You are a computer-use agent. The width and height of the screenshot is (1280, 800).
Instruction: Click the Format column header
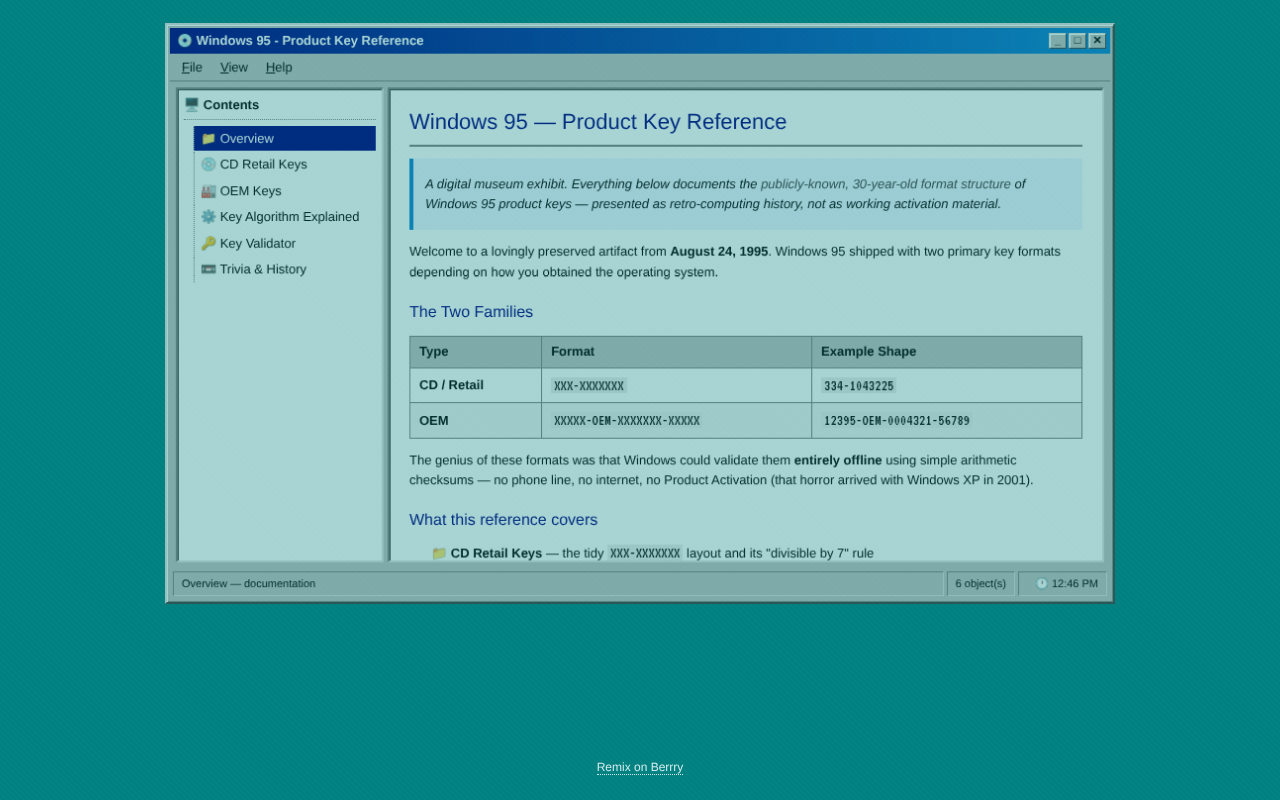click(x=677, y=352)
